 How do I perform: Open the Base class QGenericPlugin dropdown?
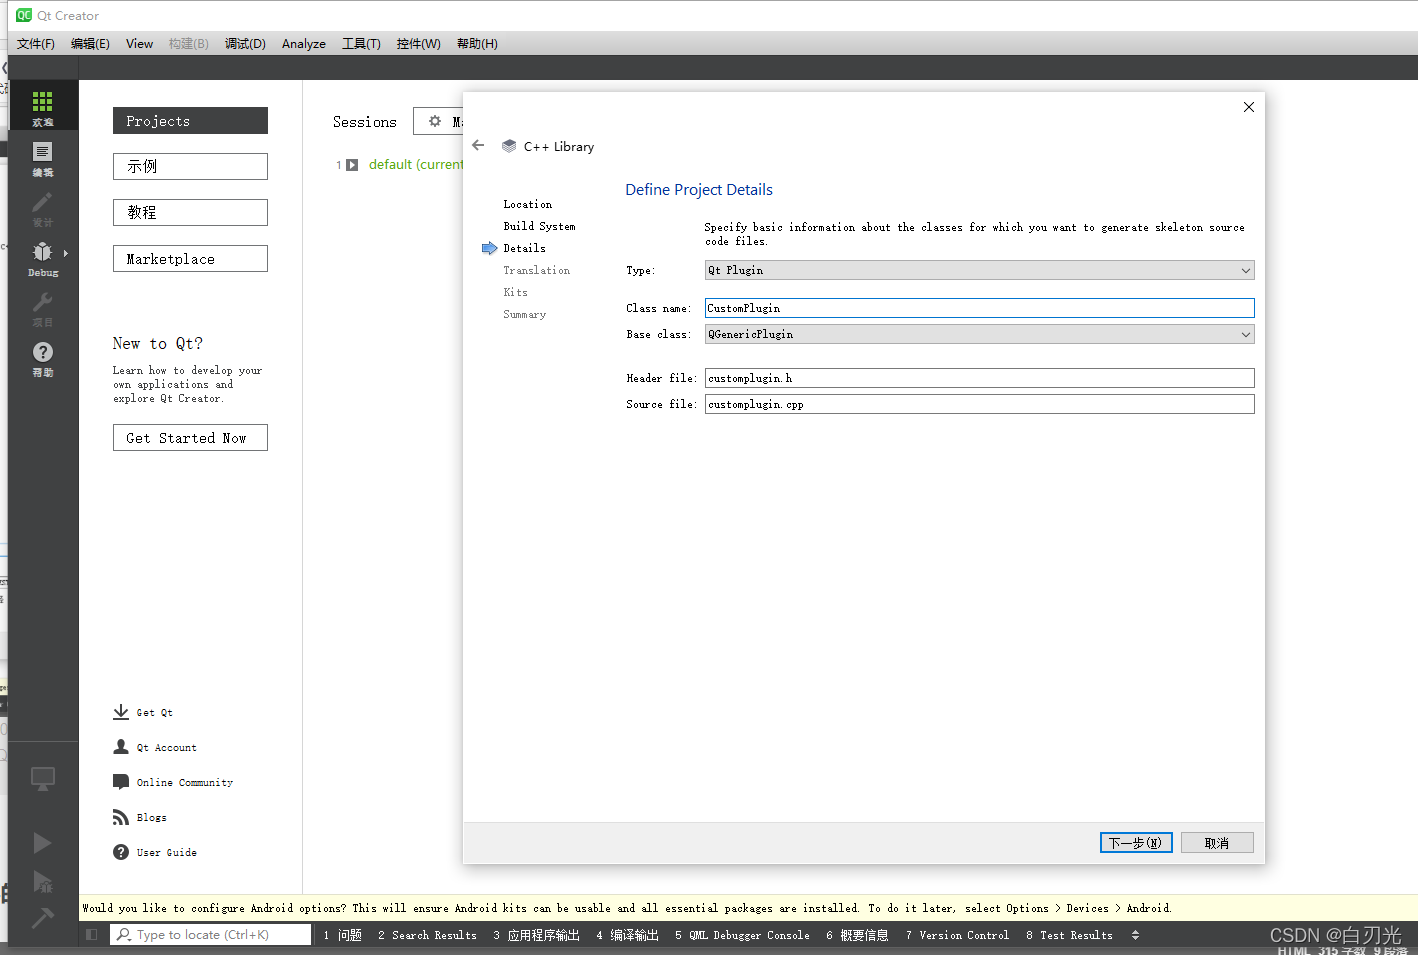(x=979, y=334)
